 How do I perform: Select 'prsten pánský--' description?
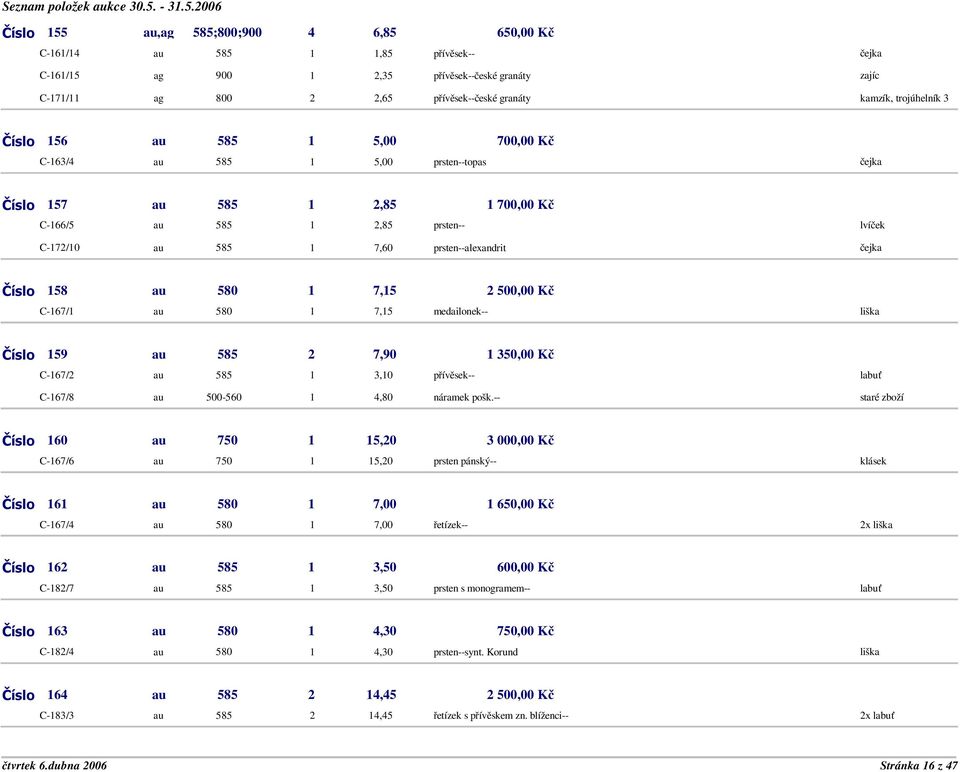coord(464,461)
